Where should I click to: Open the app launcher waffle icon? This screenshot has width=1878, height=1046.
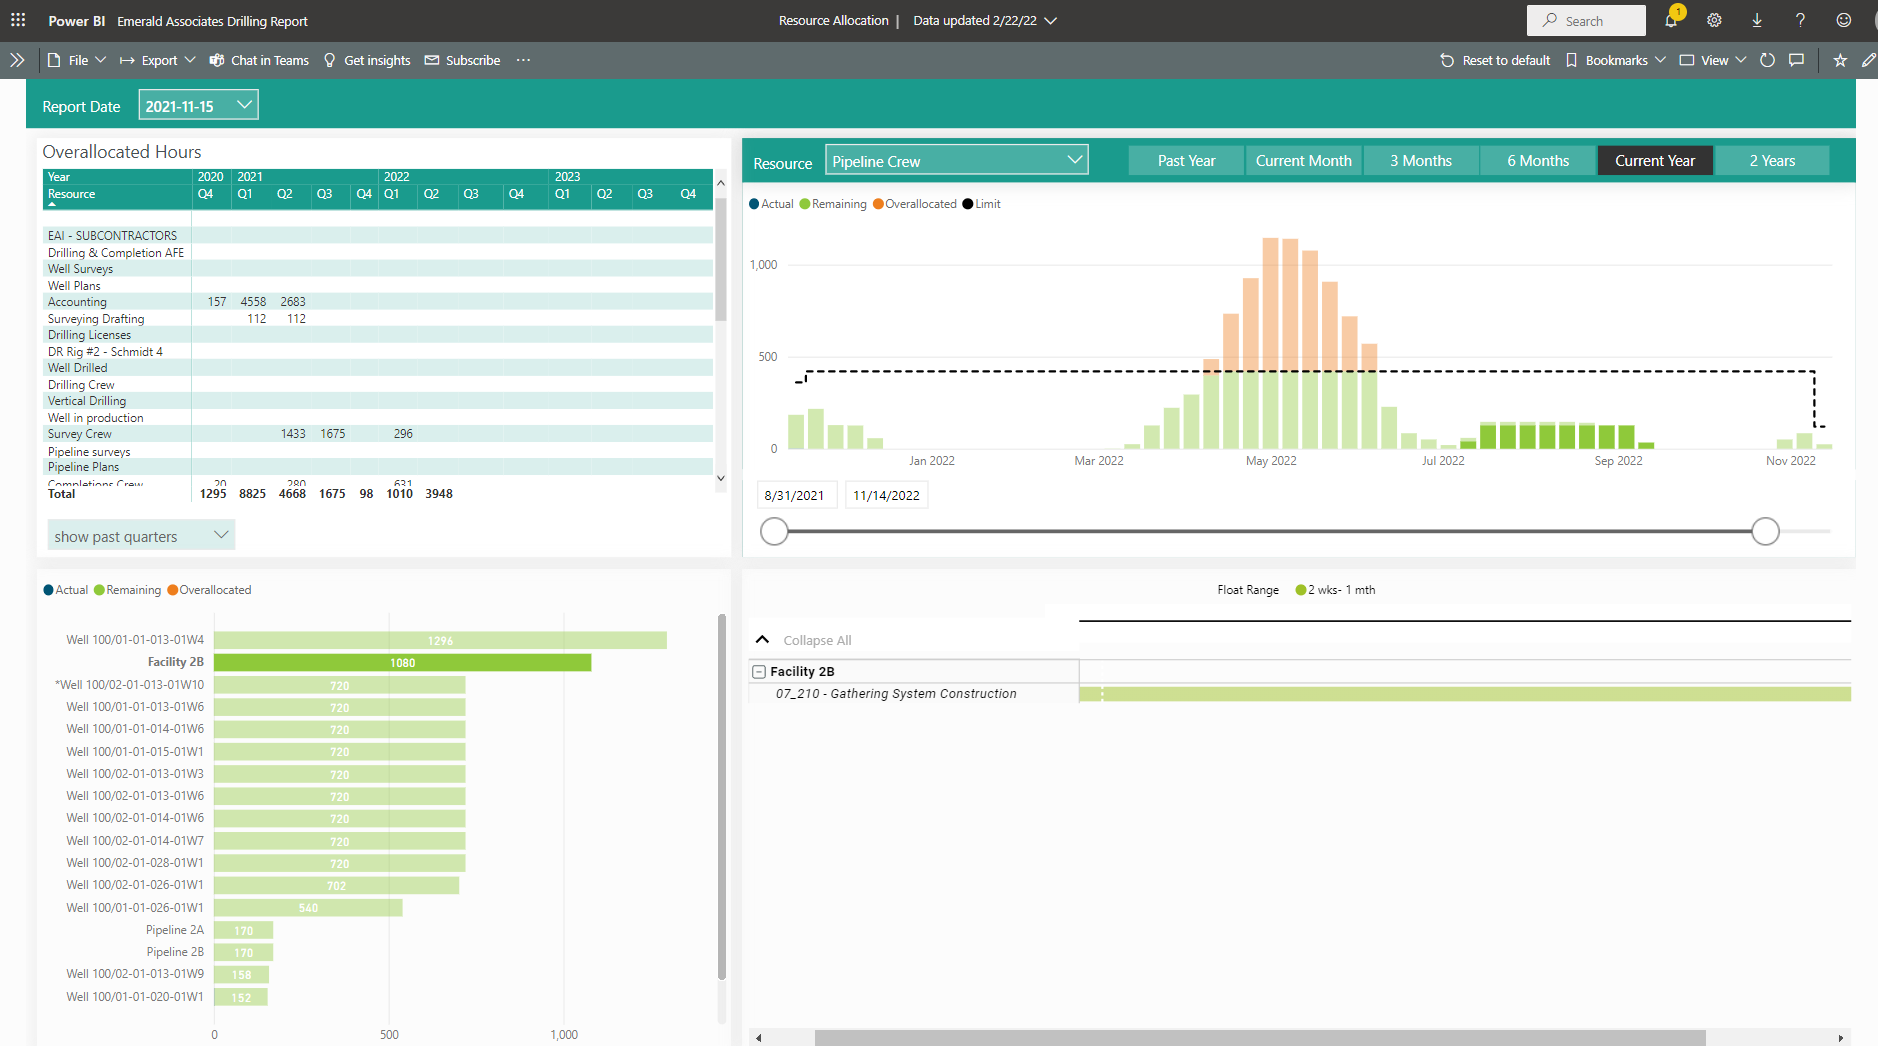pos(18,20)
